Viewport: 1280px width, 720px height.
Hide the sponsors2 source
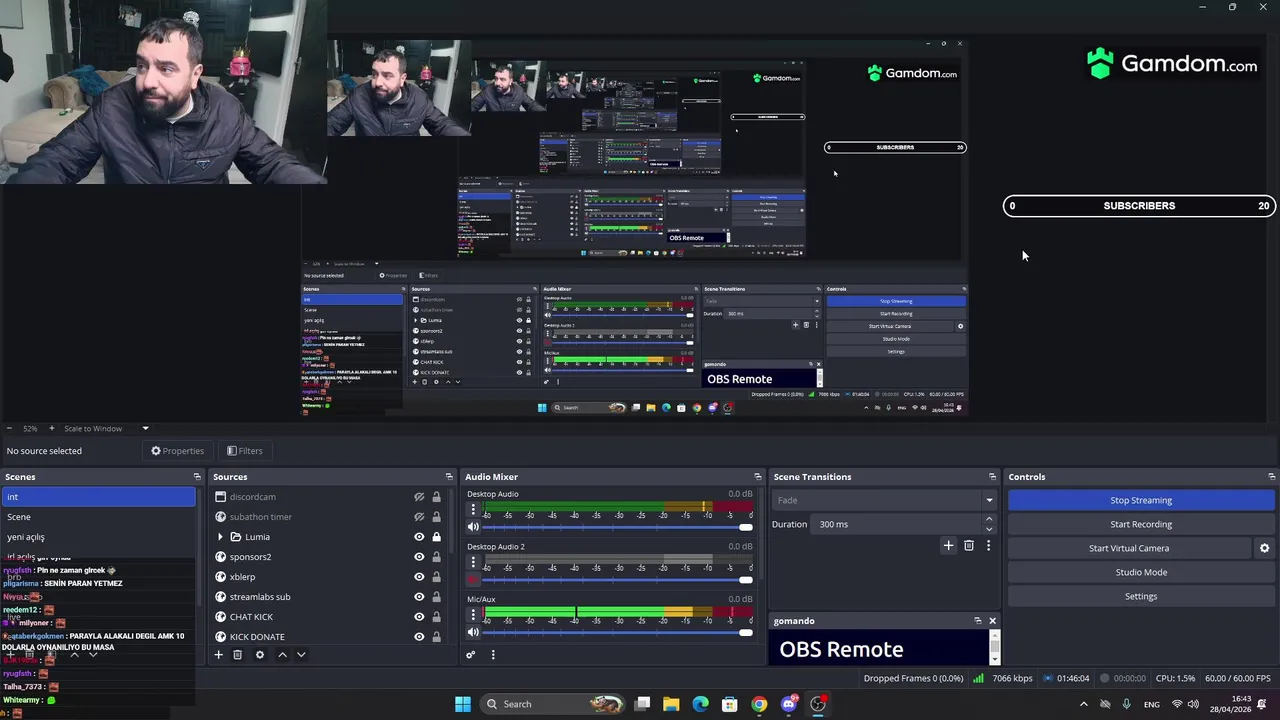tap(419, 557)
